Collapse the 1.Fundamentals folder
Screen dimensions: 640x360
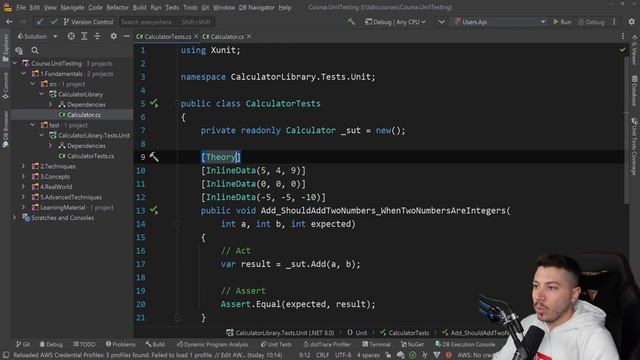tap(24, 73)
